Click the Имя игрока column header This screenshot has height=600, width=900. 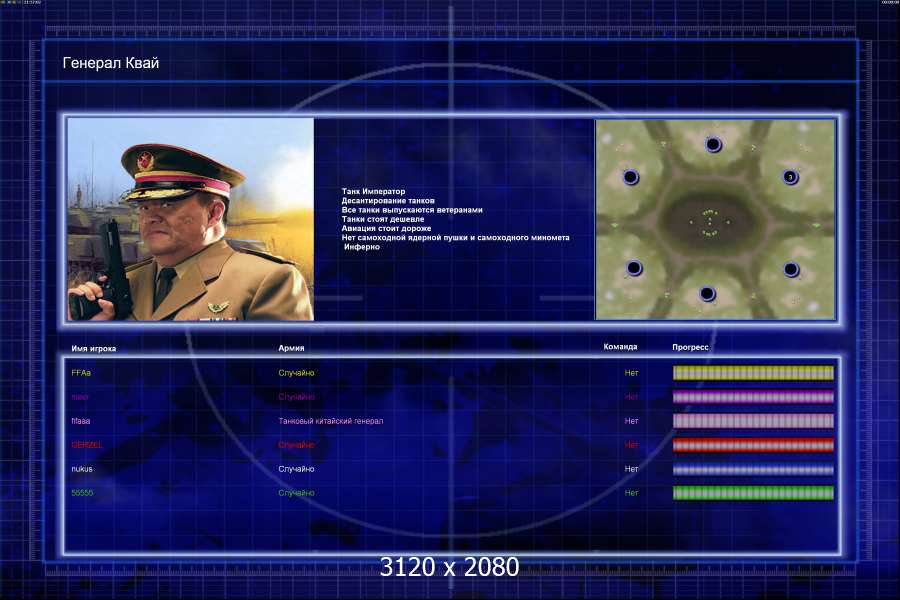point(94,349)
